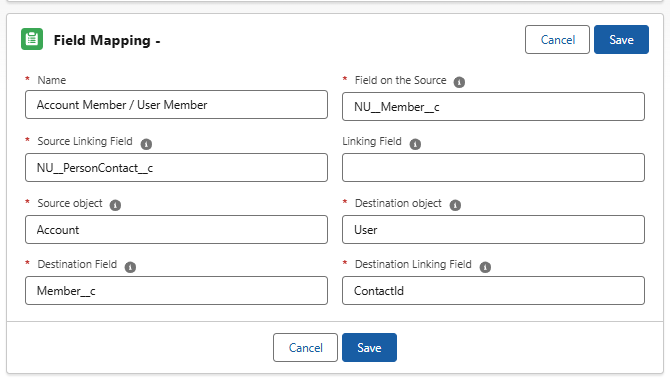Screen dimensions: 670x381
Task: Edit the Name field with Account Member
Action: pos(176,105)
